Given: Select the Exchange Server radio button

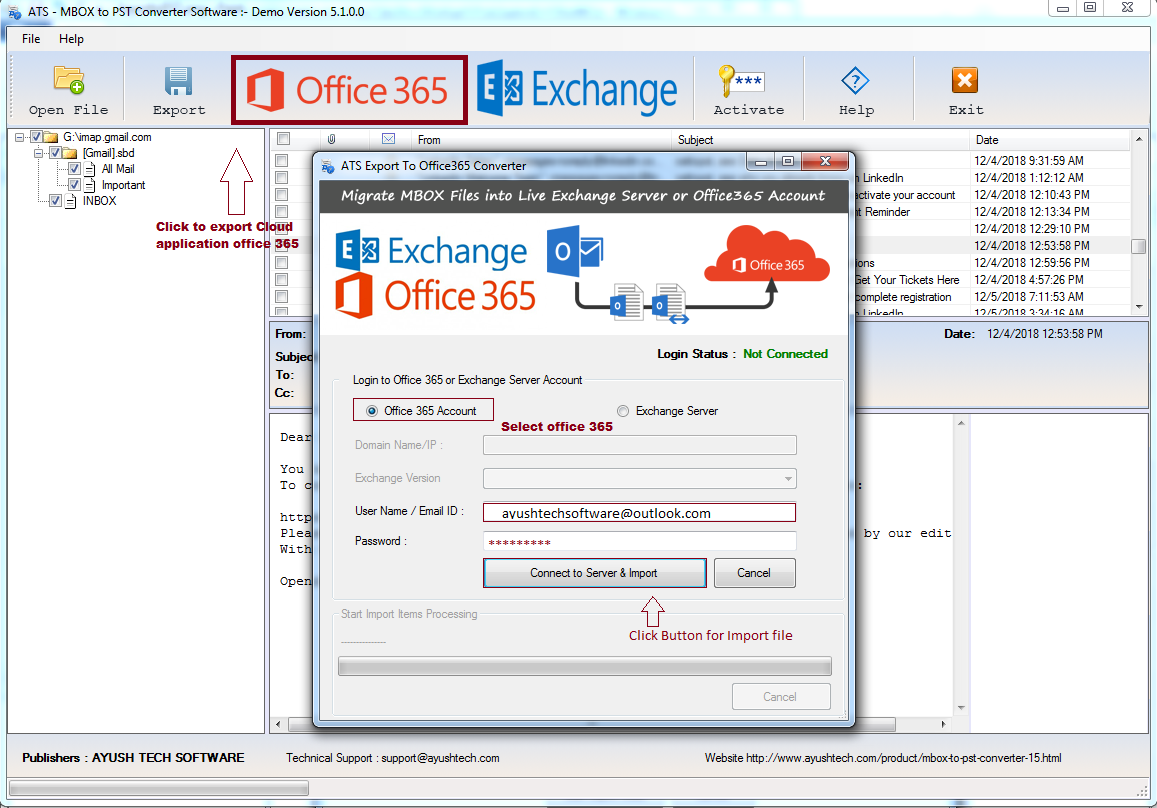Looking at the screenshot, I should tap(624, 411).
